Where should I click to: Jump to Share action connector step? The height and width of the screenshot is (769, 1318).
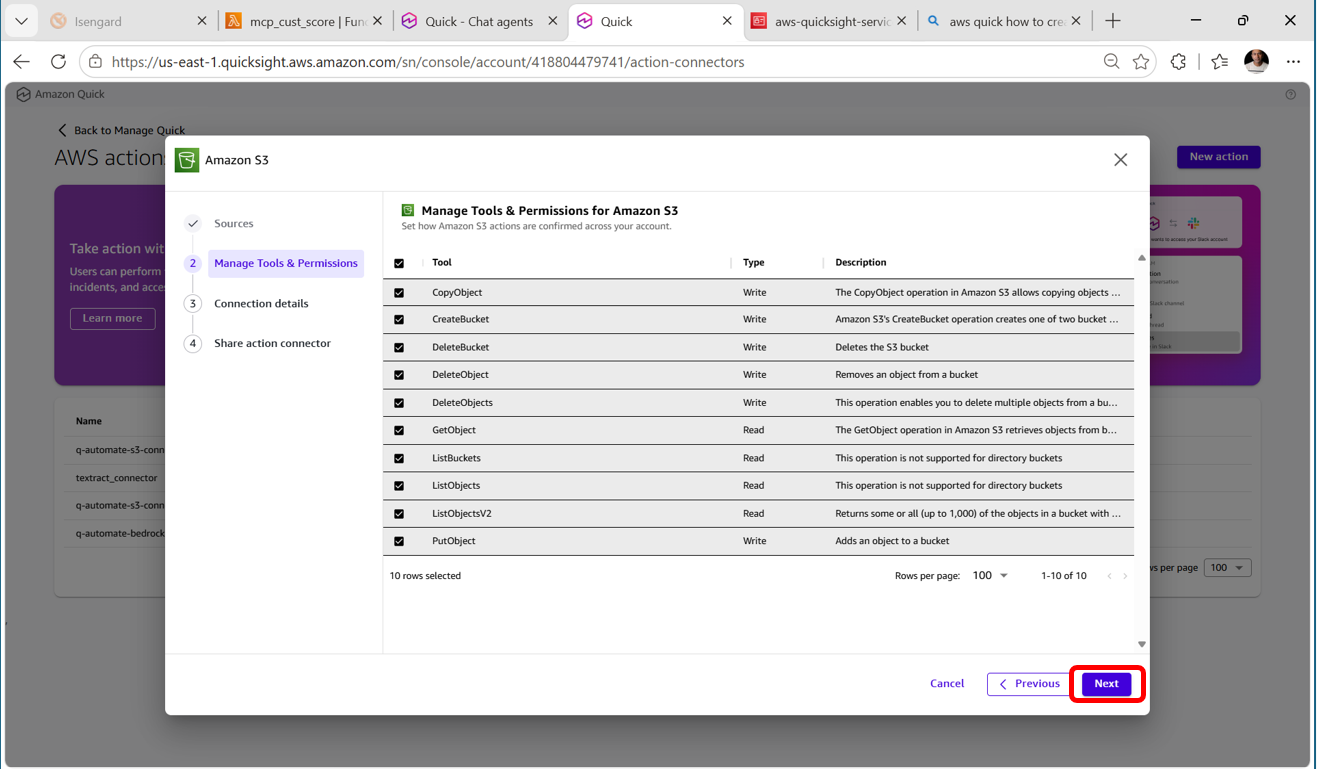point(272,343)
